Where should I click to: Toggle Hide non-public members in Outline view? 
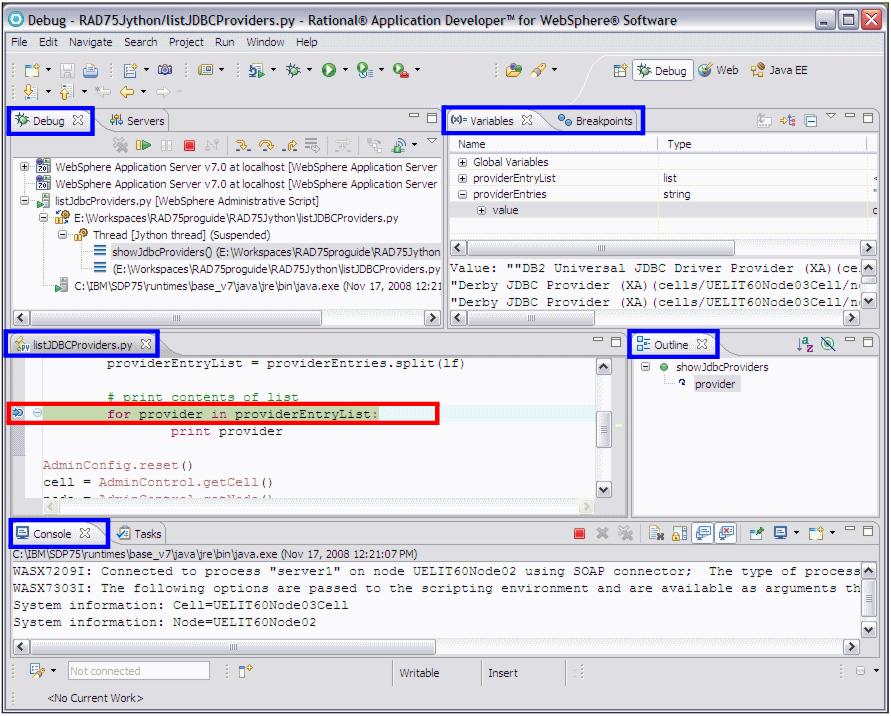(828, 344)
